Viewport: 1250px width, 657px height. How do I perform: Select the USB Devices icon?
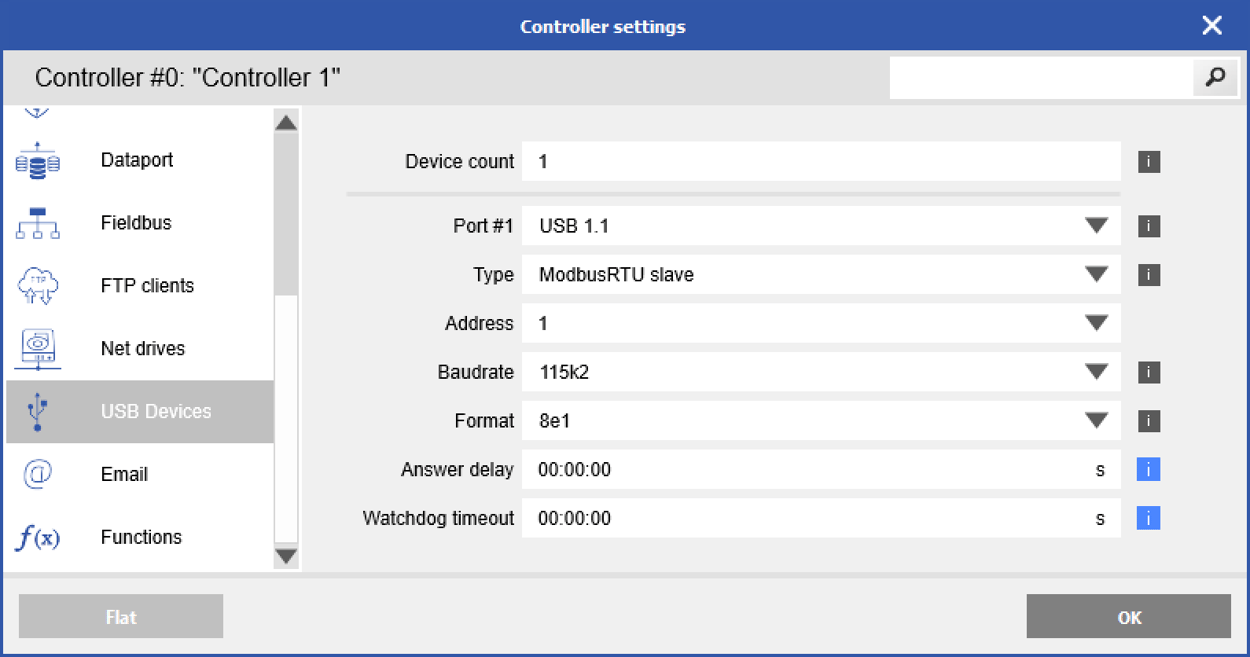pos(37,411)
